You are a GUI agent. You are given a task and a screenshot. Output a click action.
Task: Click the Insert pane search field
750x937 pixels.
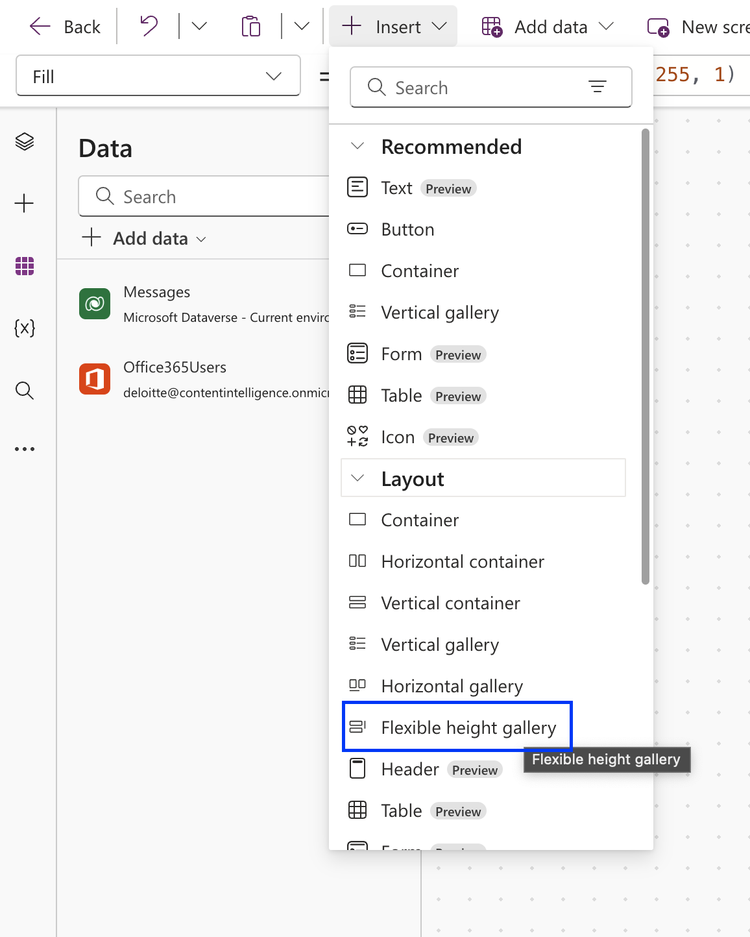click(x=491, y=87)
